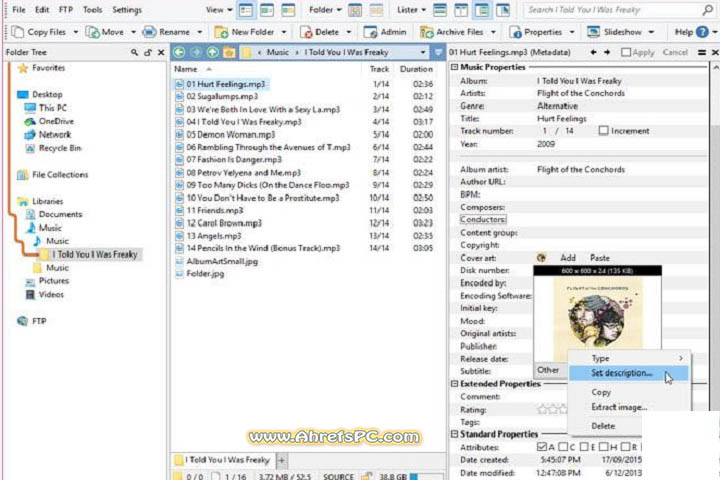Viewport: 720px width, 480px height.
Task: Open the Settings menu
Action: click(127, 10)
